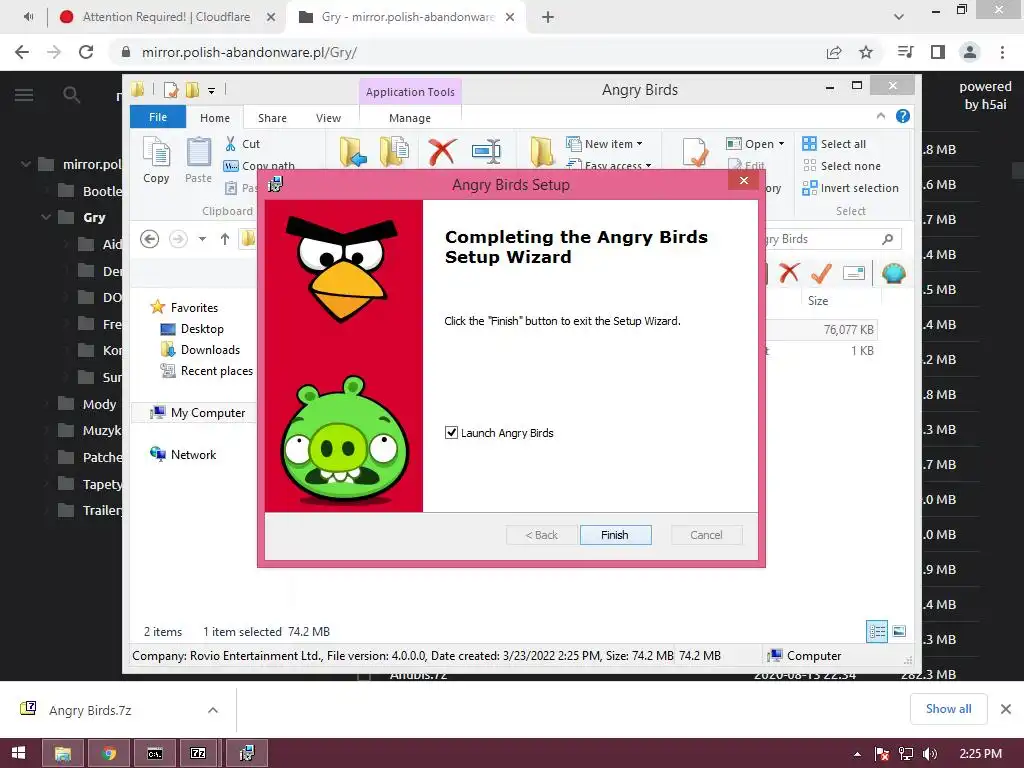Collapse the Explorer ribbon with the chevron
1024x768 pixels.
pos(880,116)
